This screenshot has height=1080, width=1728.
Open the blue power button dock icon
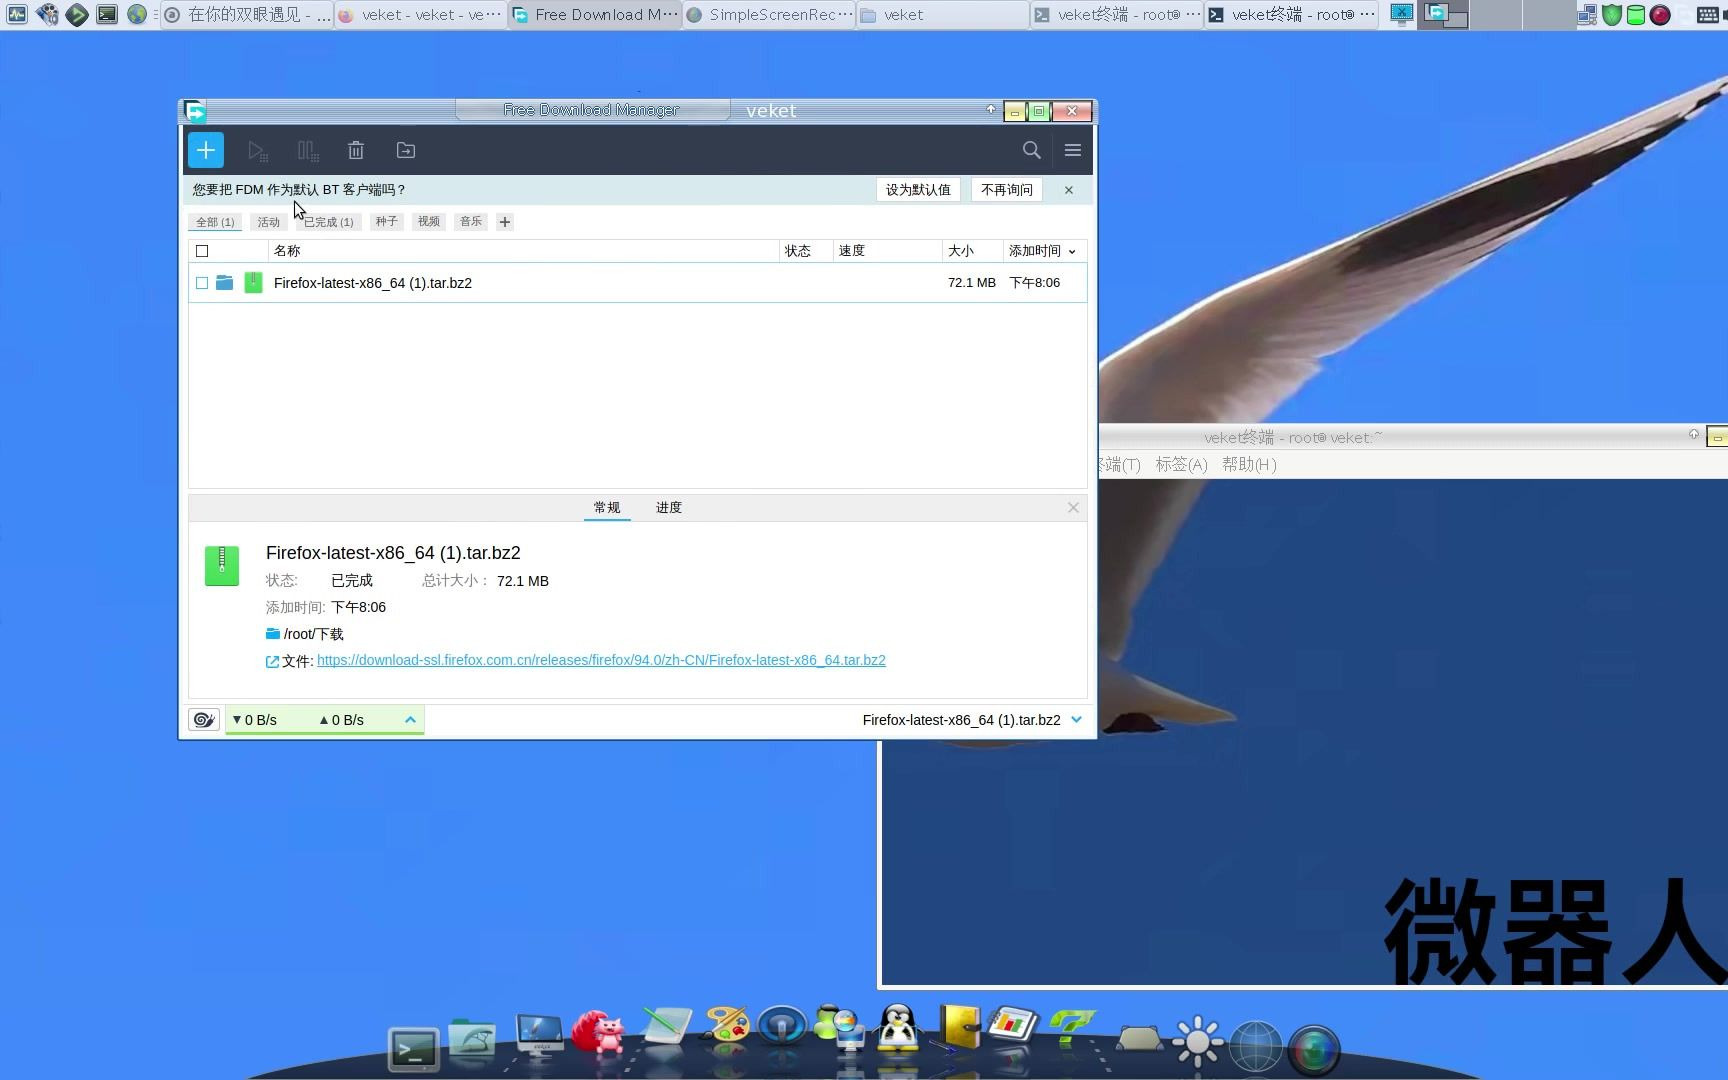[x=782, y=1026]
